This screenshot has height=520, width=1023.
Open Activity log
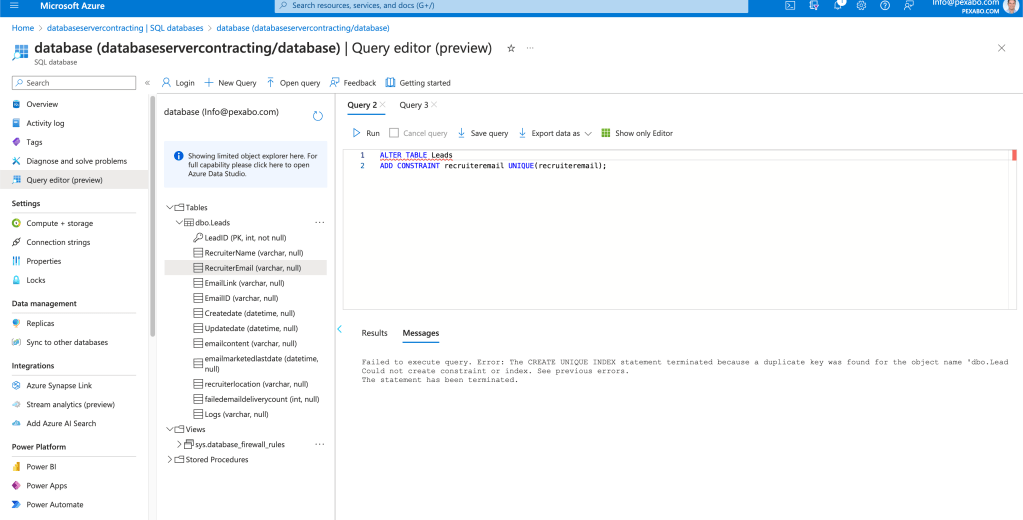[45, 123]
